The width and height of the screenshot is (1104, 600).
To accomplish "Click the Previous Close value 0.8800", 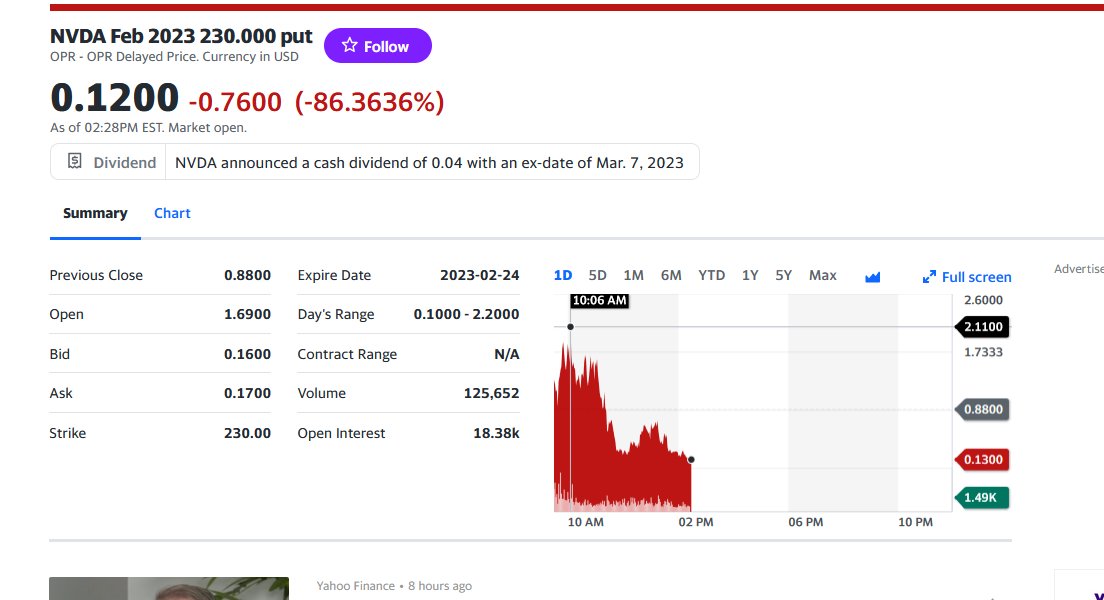I will [x=247, y=275].
